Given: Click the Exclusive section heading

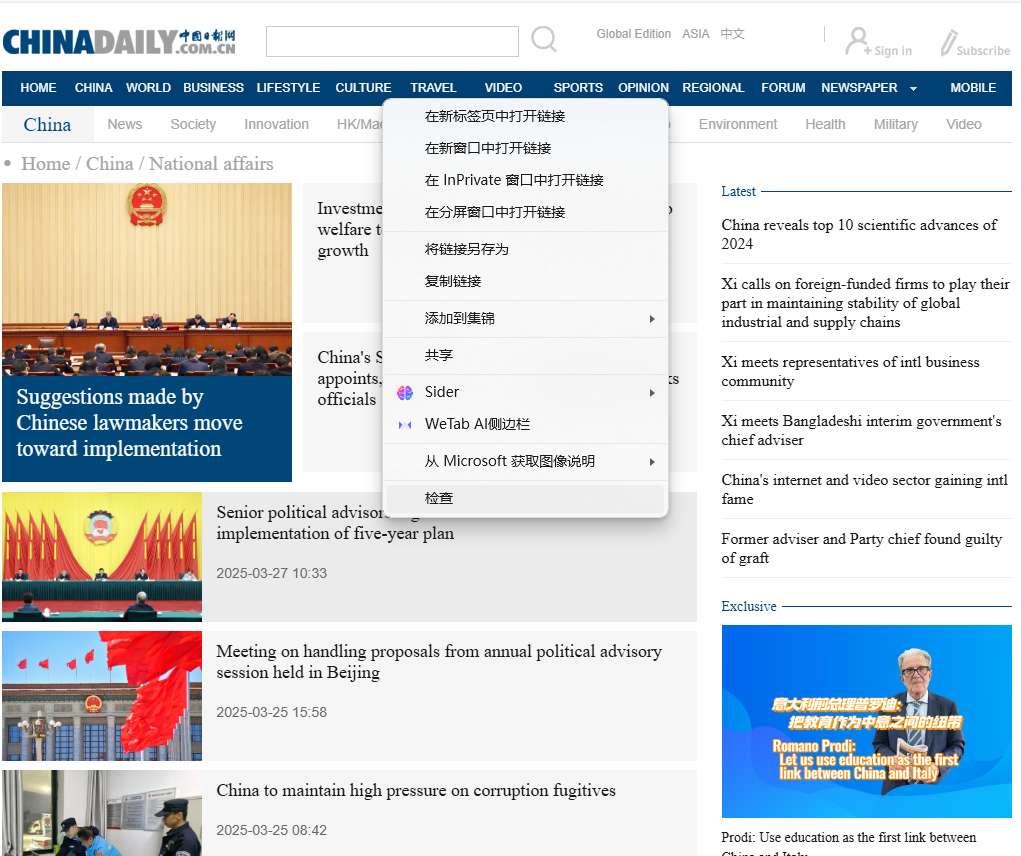Looking at the screenshot, I should pyautogui.click(x=748, y=606).
